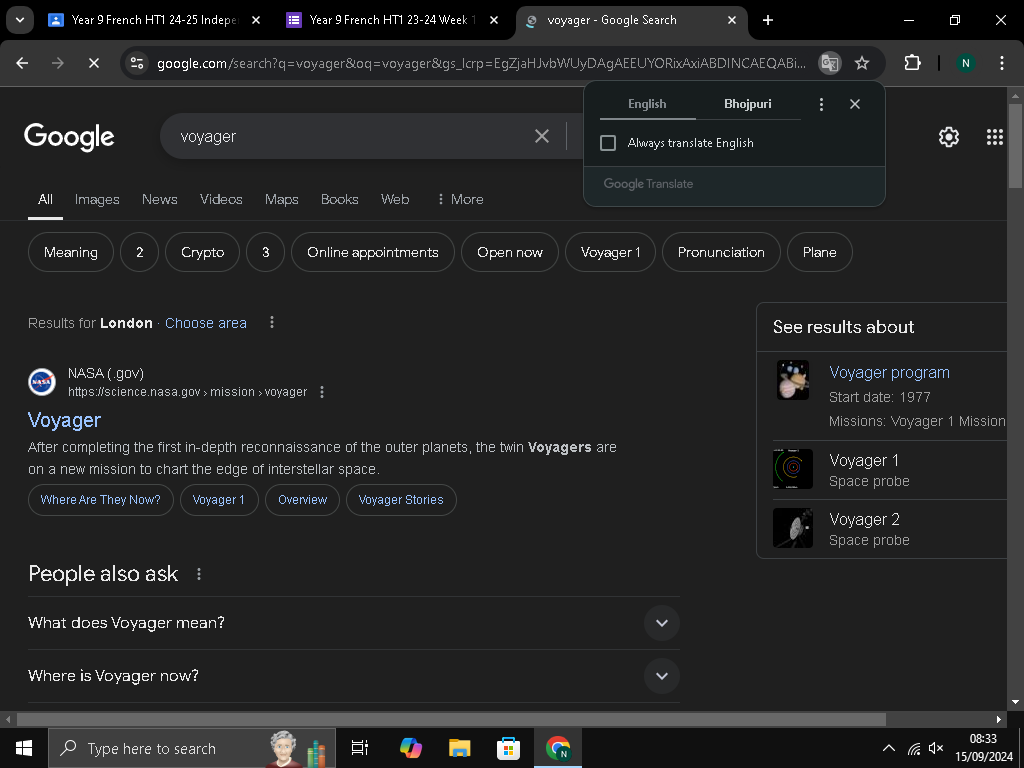Image resolution: width=1024 pixels, height=768 pixels.
Task: Close the translate popup
Action: pyautogui.click(x=855, y=104)
